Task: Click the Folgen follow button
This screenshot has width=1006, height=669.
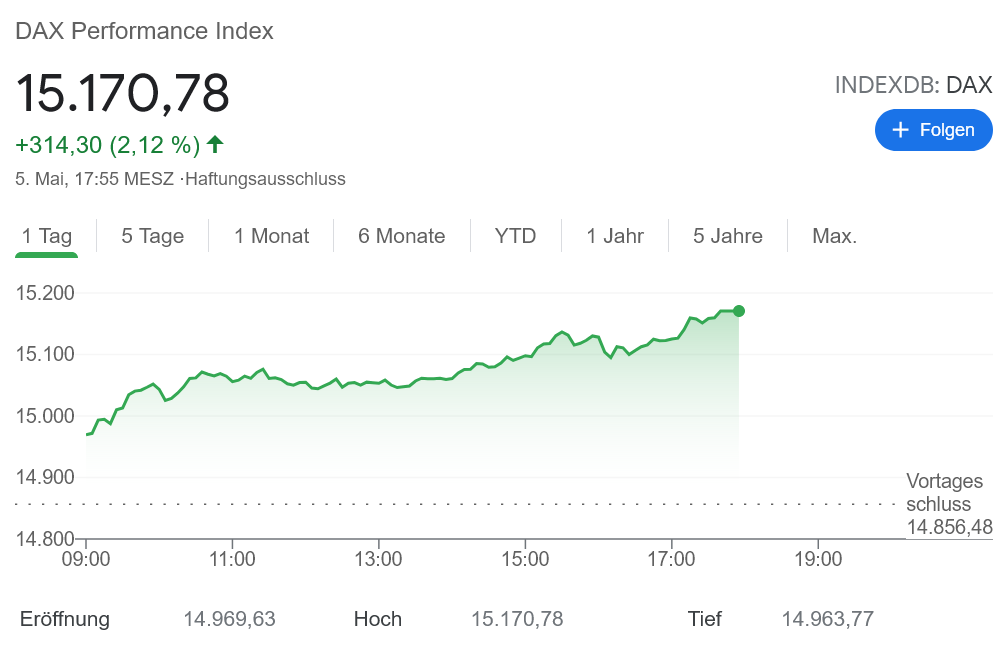Action: point(933,130)
